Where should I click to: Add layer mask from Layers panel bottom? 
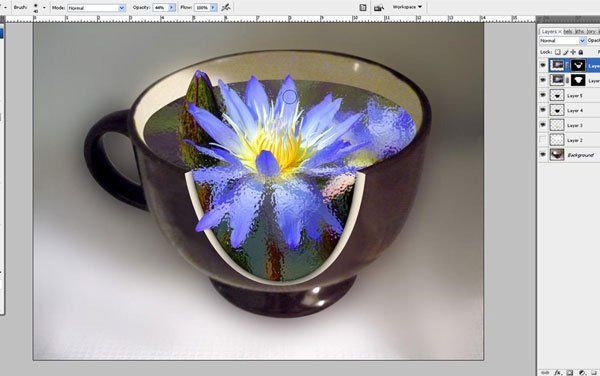click(570, 372)
